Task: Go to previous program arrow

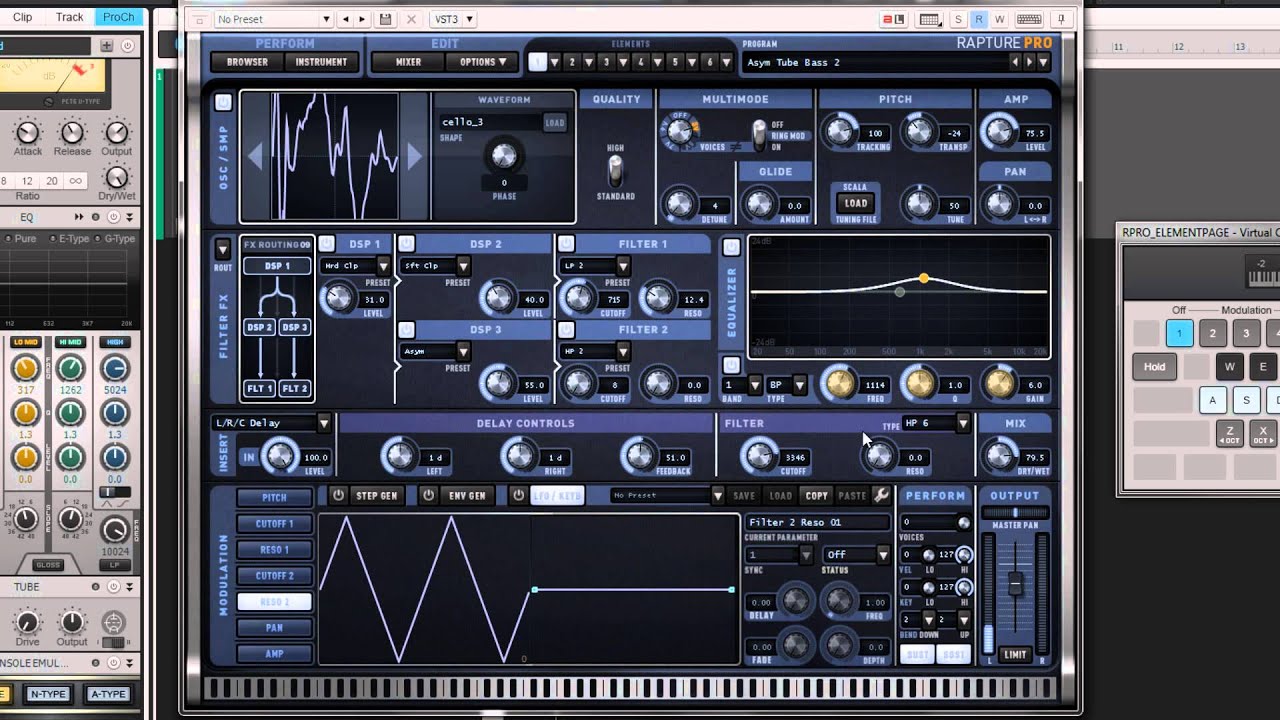Action: (1015, 62)
